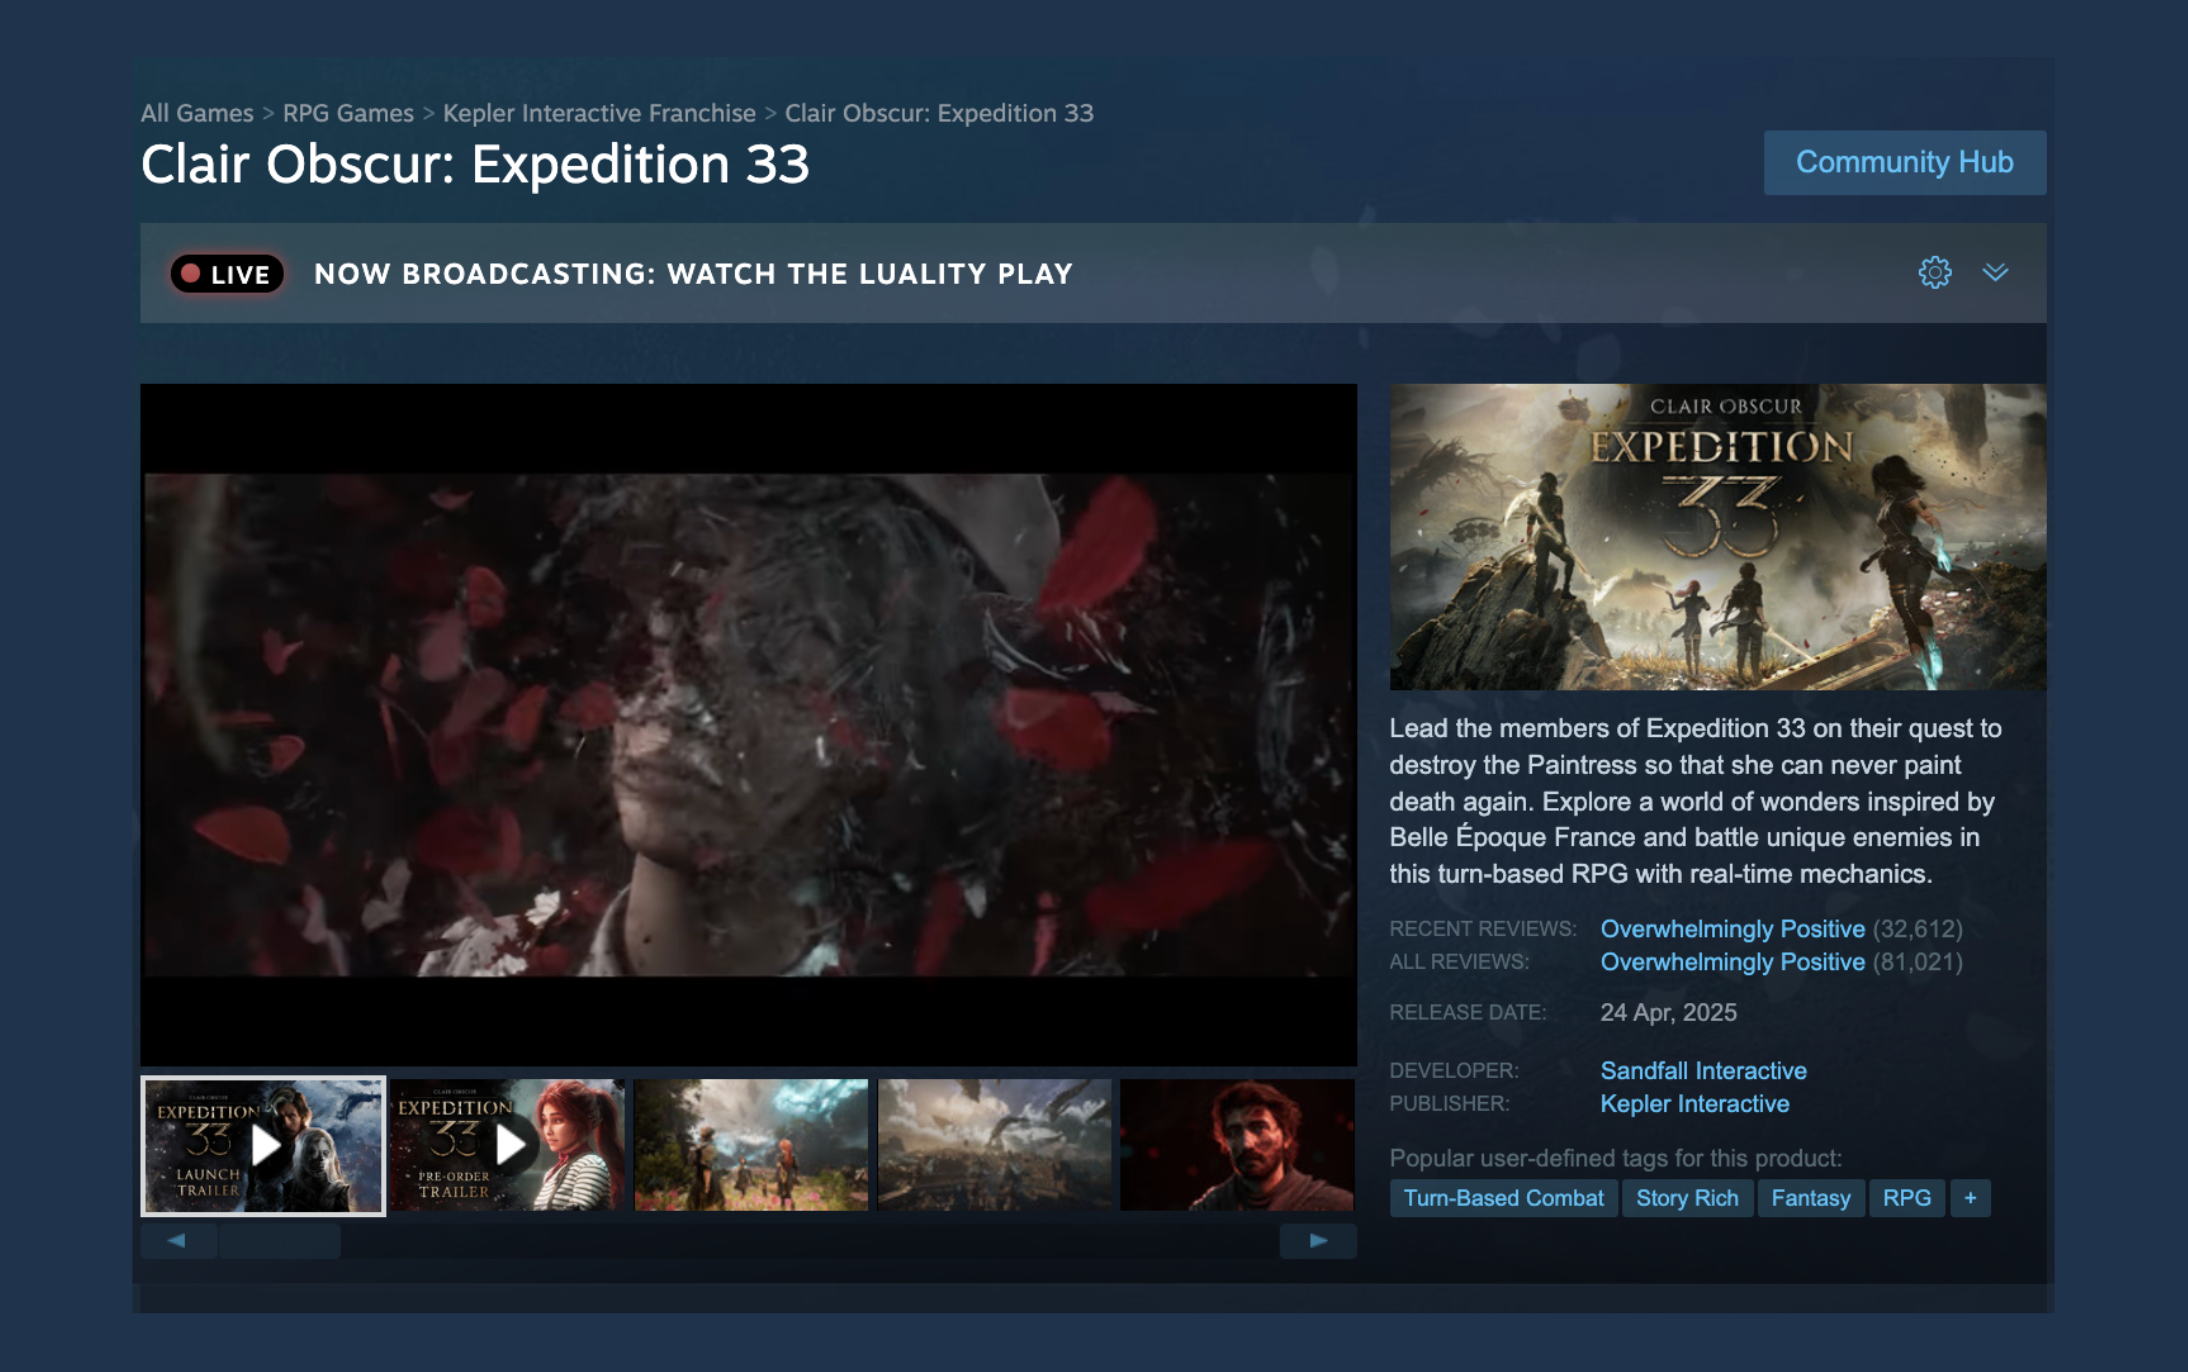
Task: Select the bearded man screenshot thumbnail
Action: click(1236, 1145)
